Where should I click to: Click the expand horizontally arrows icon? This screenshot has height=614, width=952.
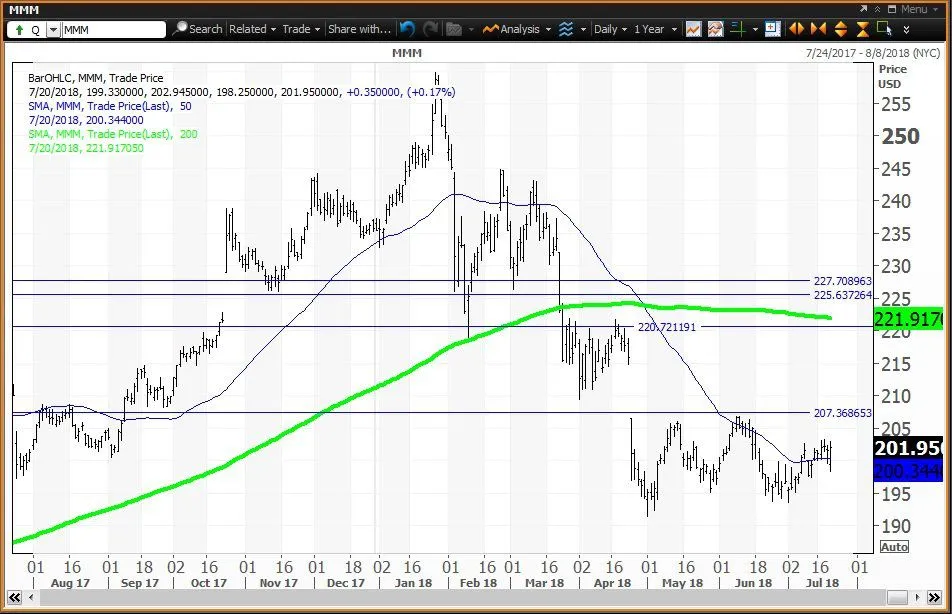click(x=796, y=29)
